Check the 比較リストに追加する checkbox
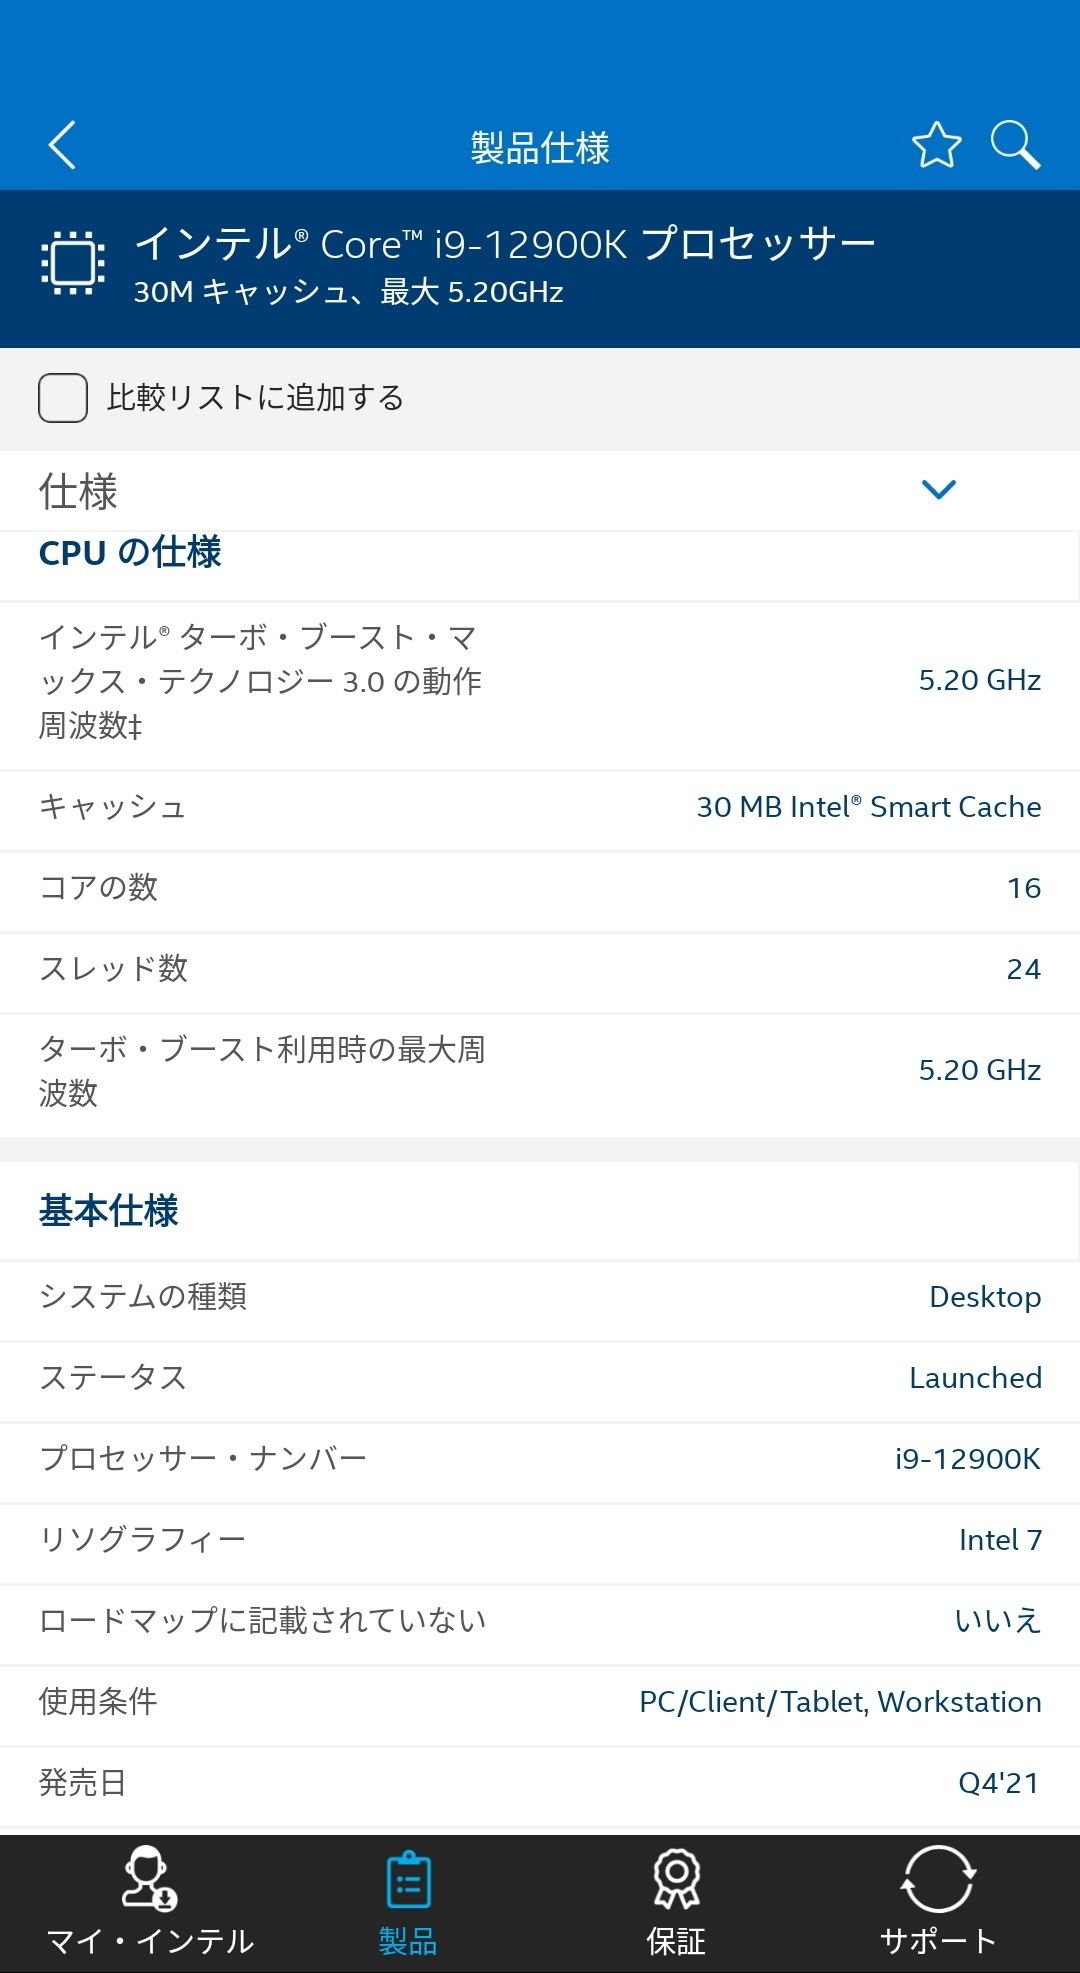 [x=63, y=398]
